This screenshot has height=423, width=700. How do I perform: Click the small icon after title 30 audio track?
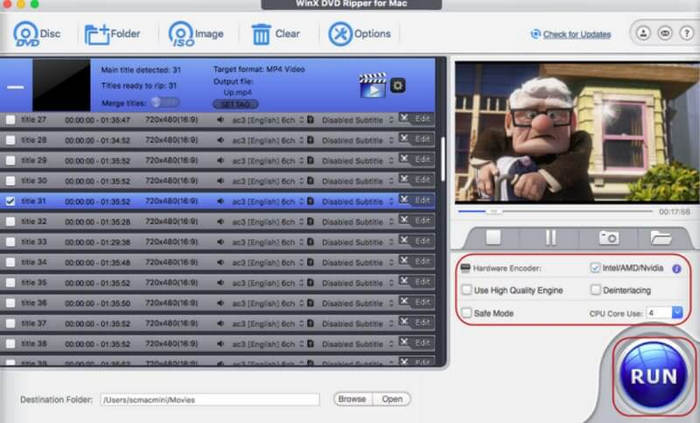(x=310, y=181)
